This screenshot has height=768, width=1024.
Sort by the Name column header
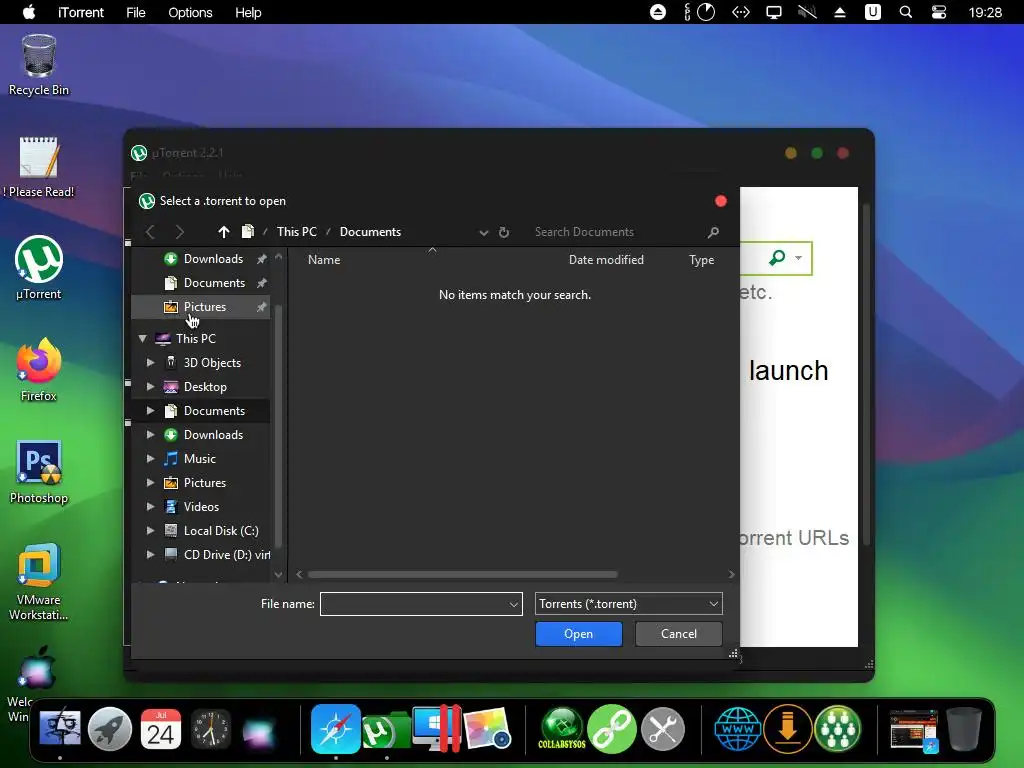324,260
